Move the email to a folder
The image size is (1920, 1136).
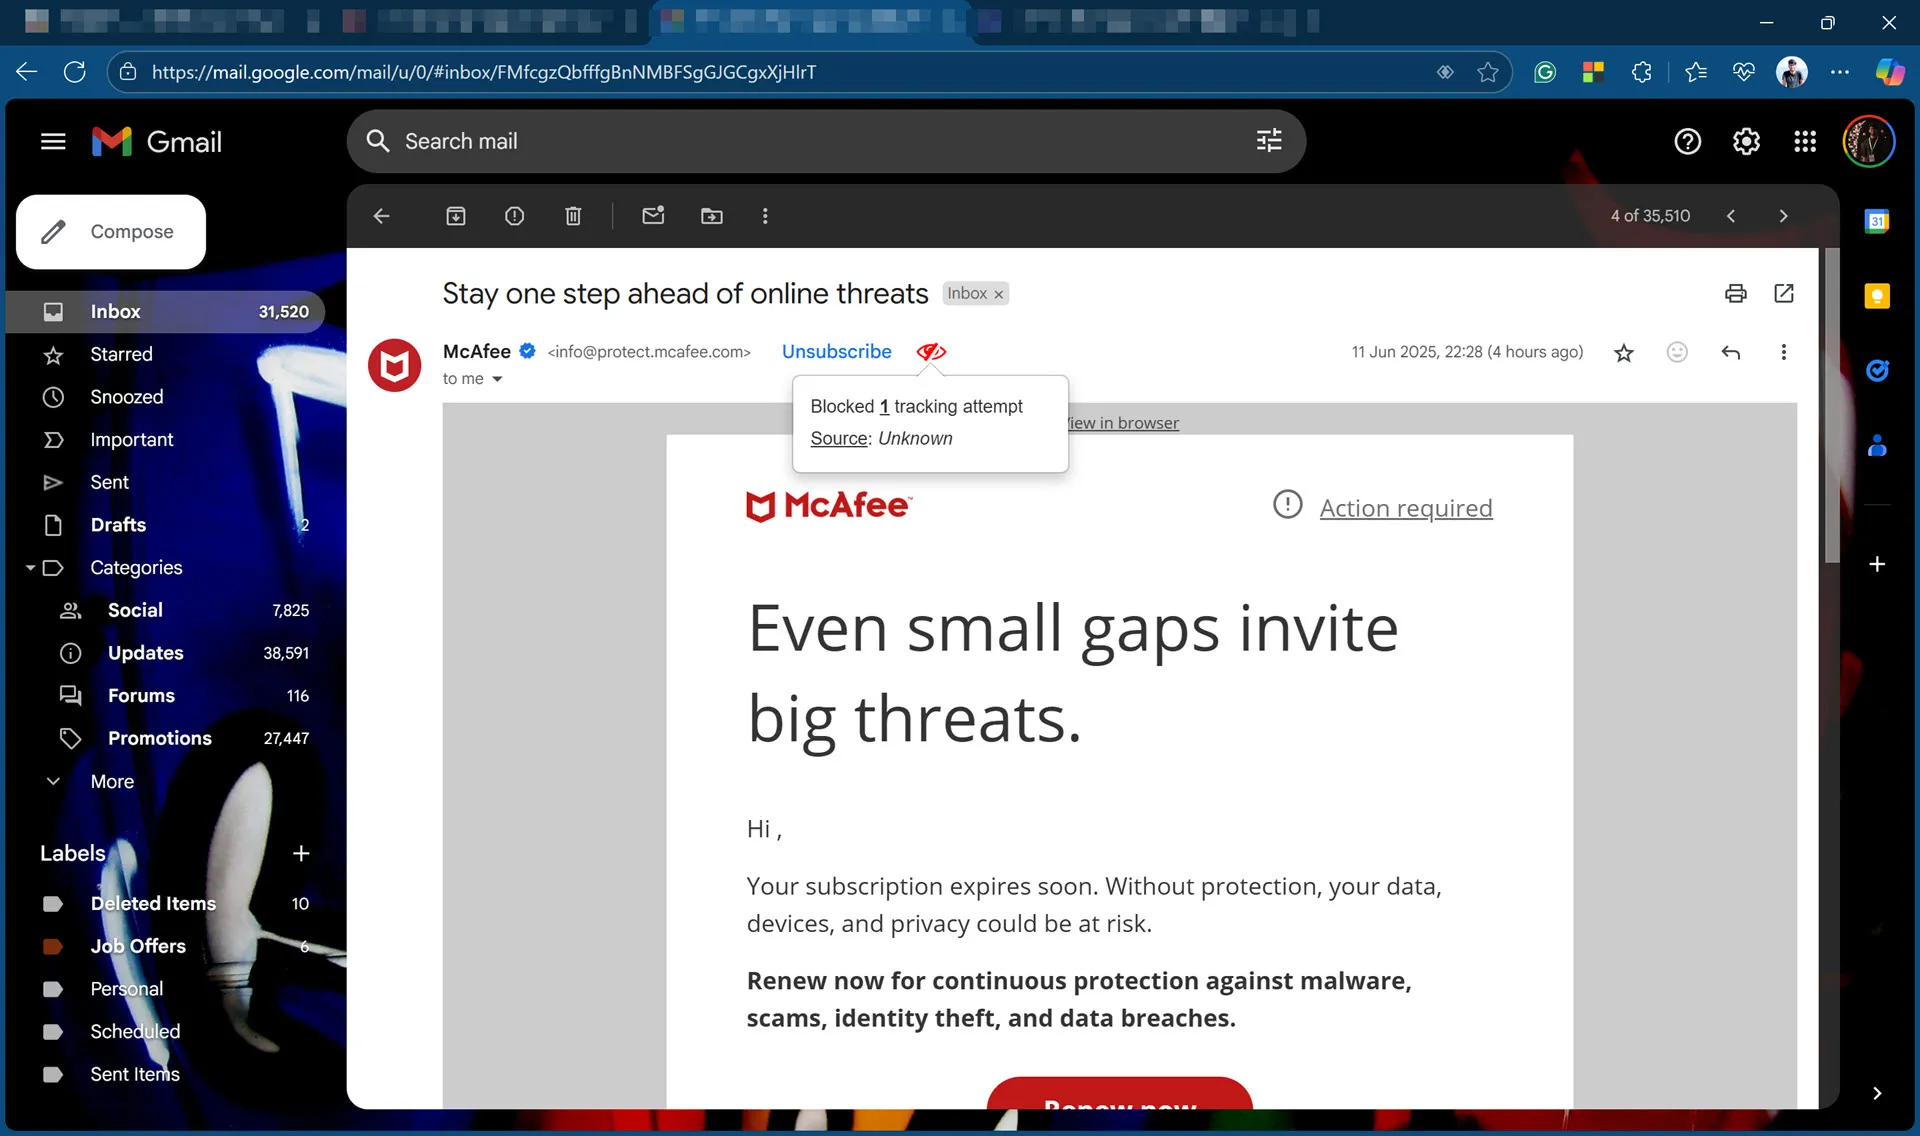(712, 216)
